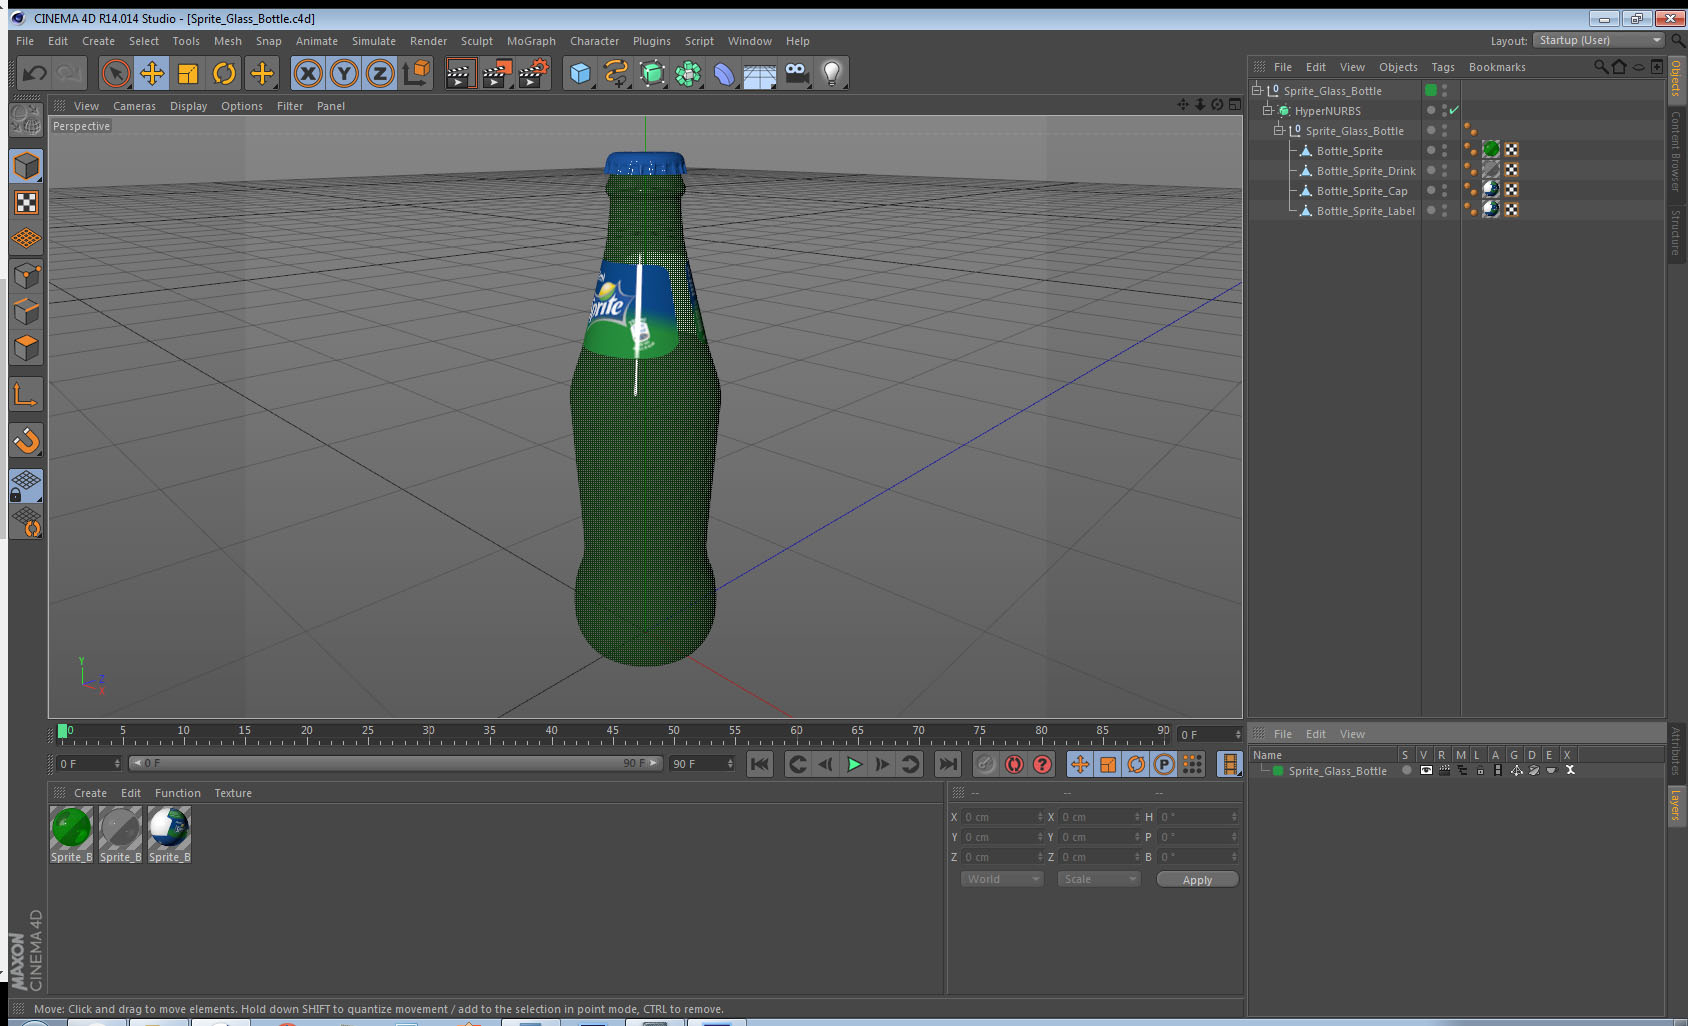Image resolution: width=1688 pixels, height=1026 pixels.
Task: Add a Light object
Action: click(832, 73)
